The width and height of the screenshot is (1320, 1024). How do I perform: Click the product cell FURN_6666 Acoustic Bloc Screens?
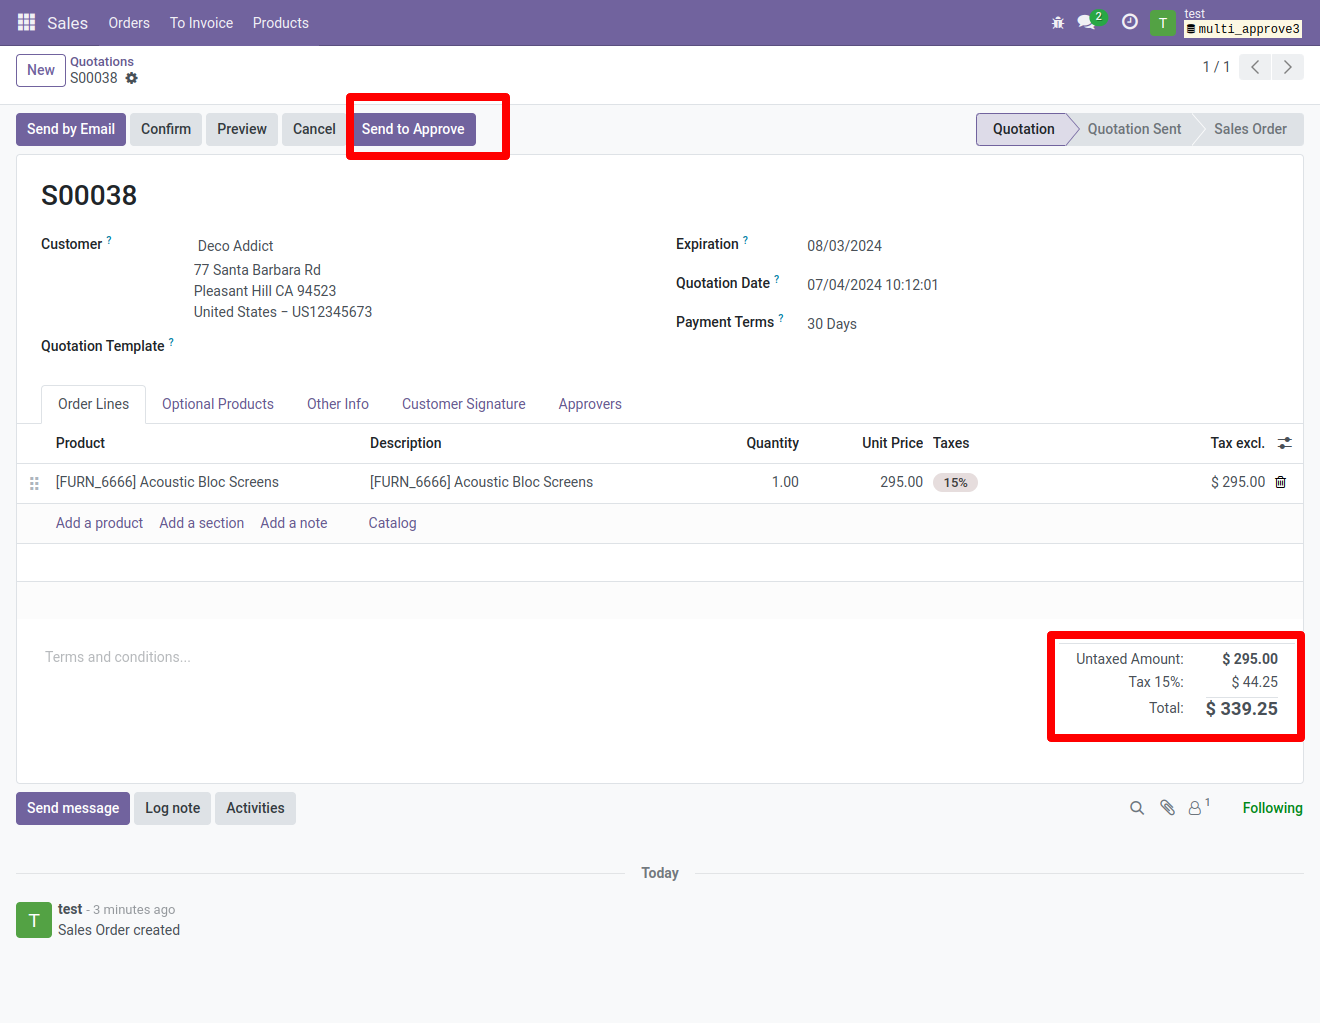(167, 482)
